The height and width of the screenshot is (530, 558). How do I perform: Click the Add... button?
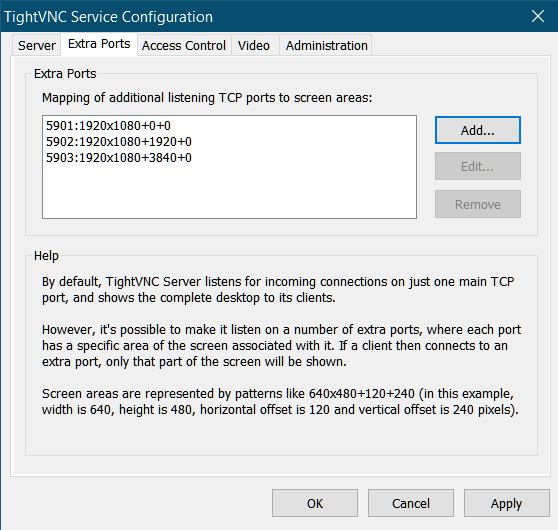pyautogui.click(x=478, y=130)
